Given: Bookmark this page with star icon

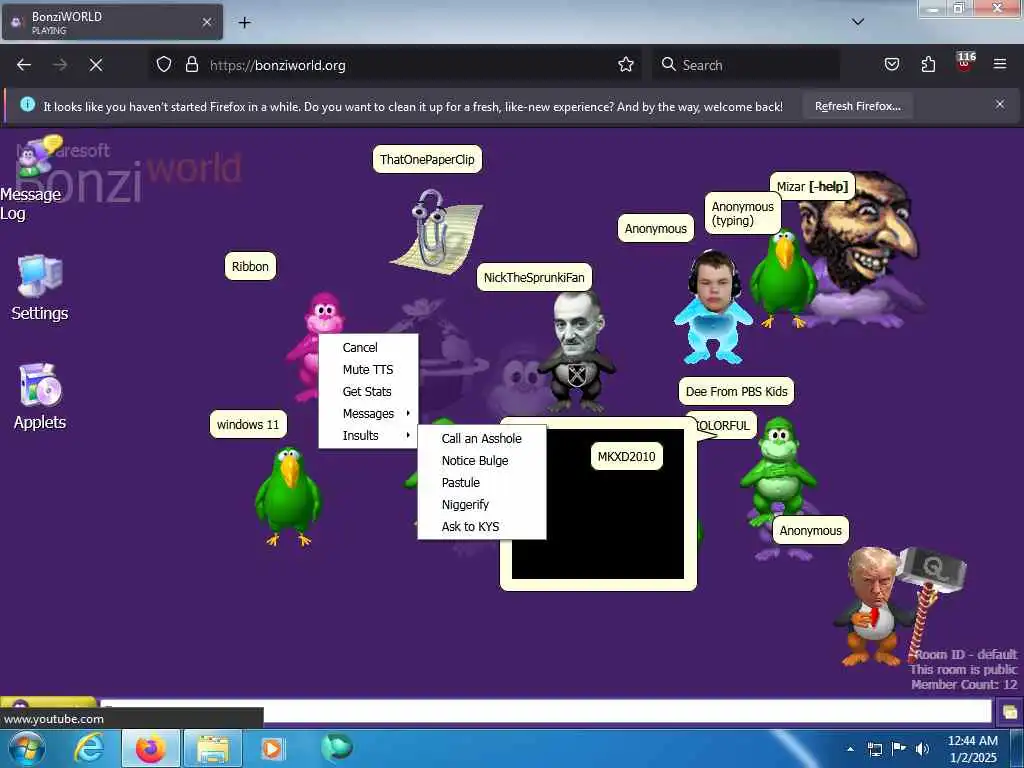Looking at the screenshot, I should [626, 65].
